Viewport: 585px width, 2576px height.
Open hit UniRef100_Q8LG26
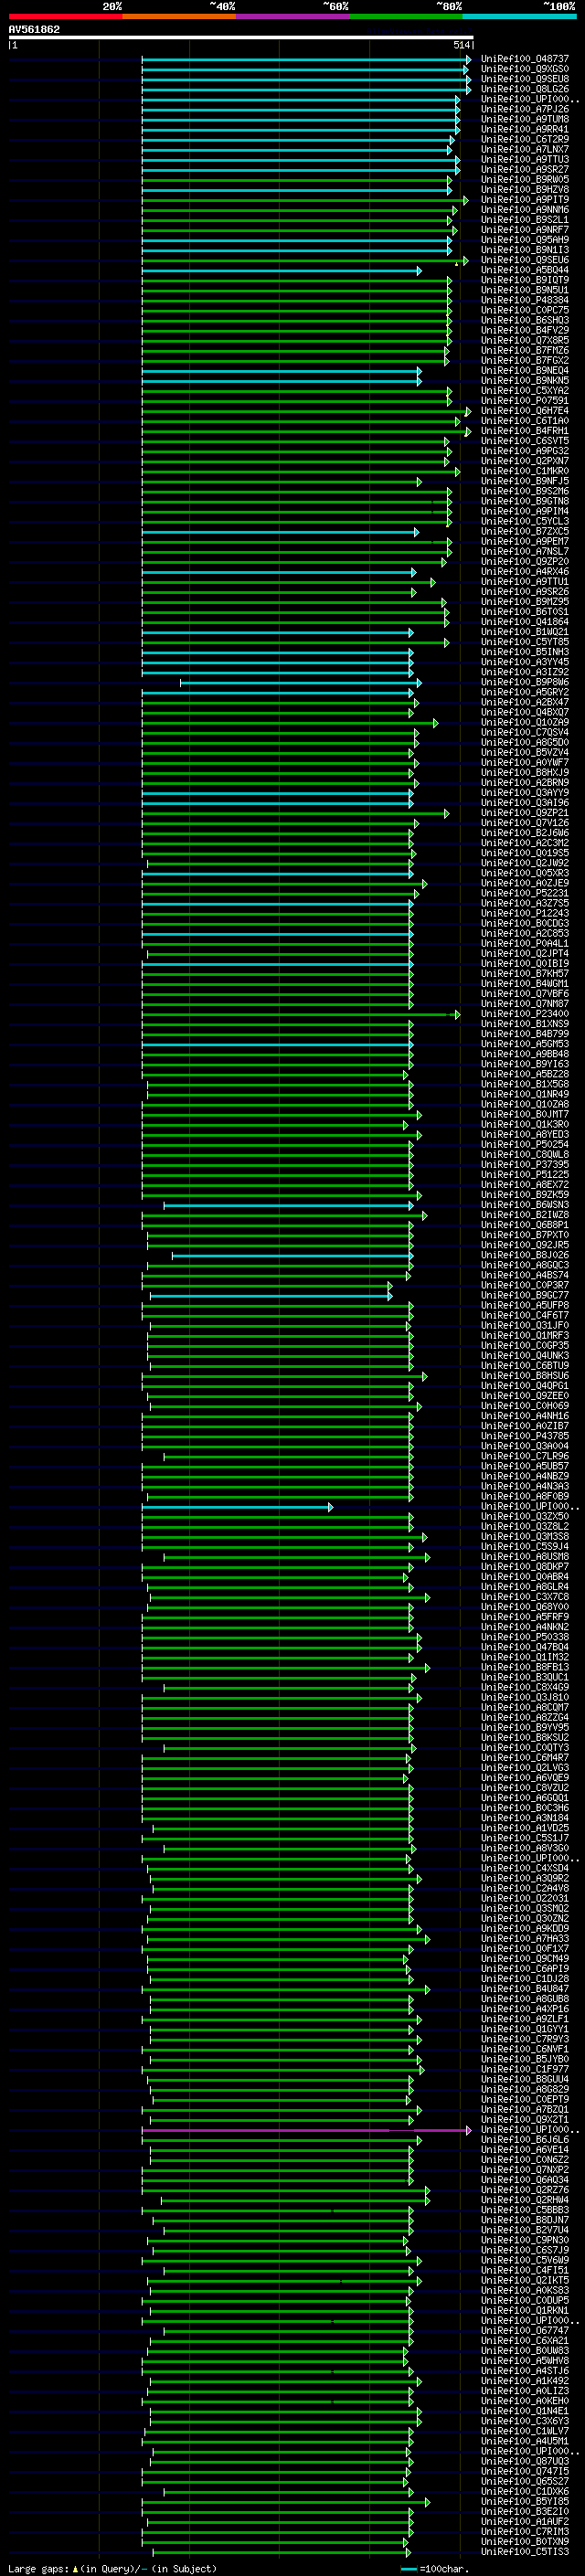(525, 89)
